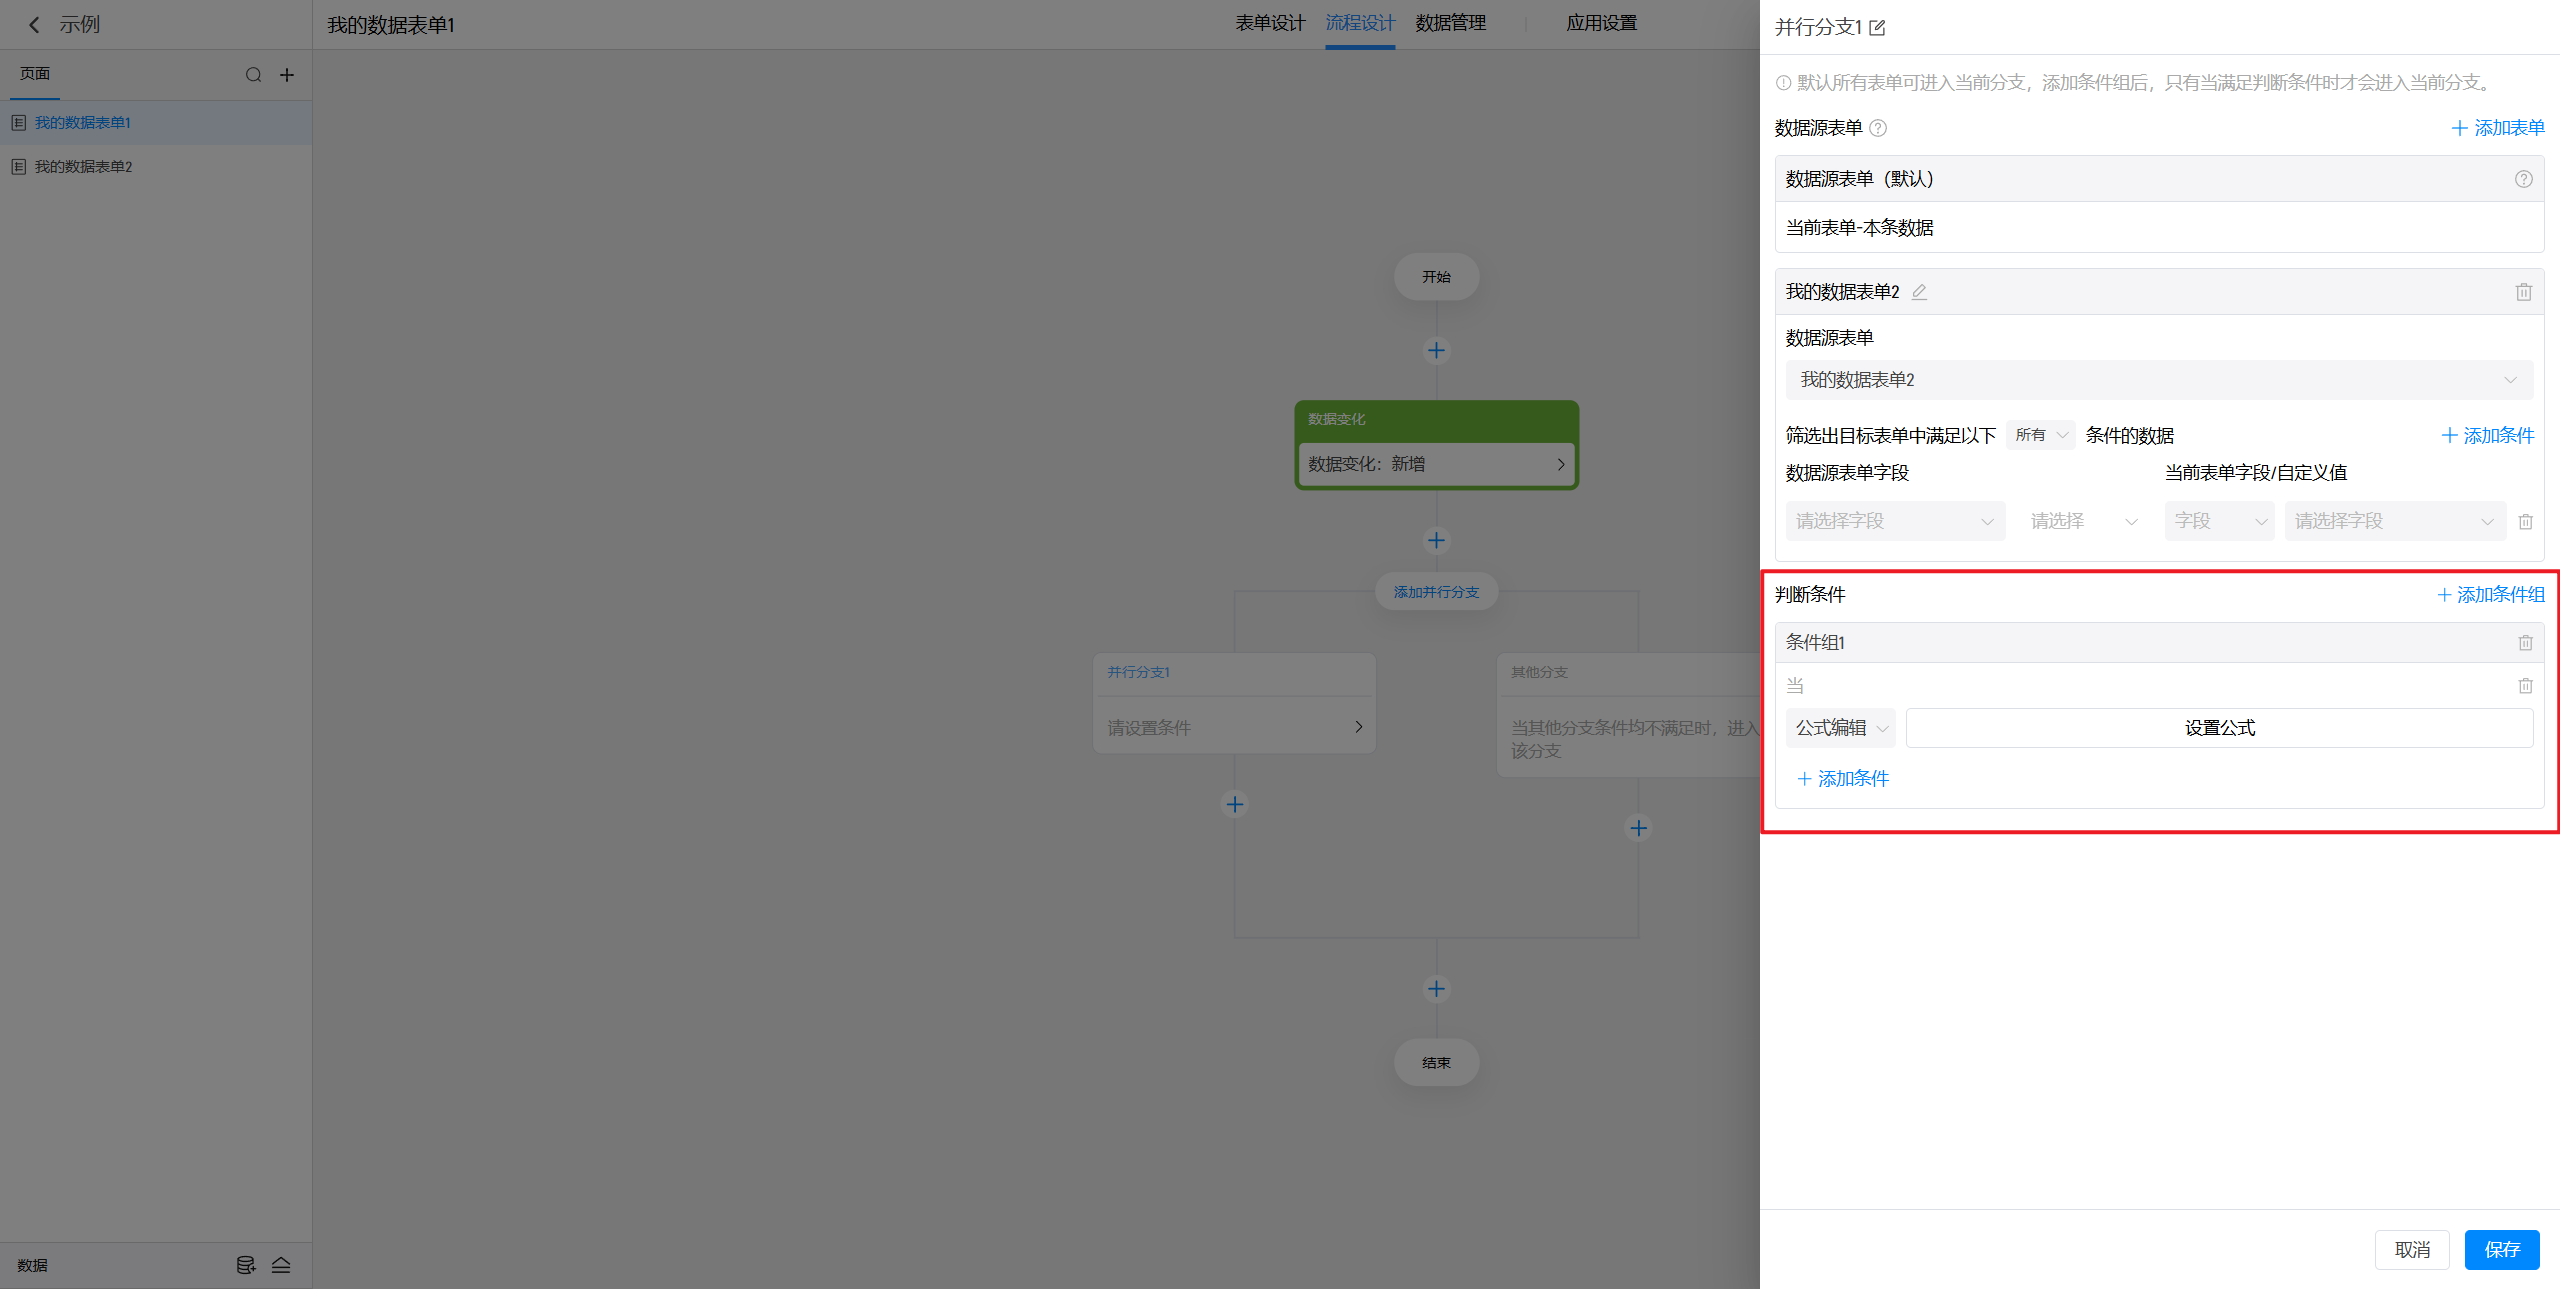Image resolution: width=2560 pixels, height=1289 pixels.
Task: Switch to 表单设计 tab
Action: pyautogui.click(x=1269, y=23)
